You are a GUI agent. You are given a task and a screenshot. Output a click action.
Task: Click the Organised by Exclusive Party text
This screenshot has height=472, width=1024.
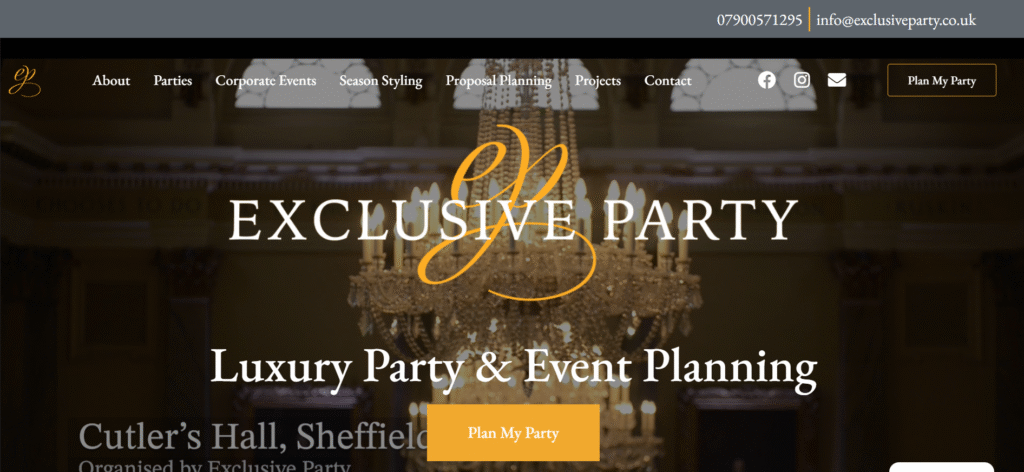coord(214,466)
